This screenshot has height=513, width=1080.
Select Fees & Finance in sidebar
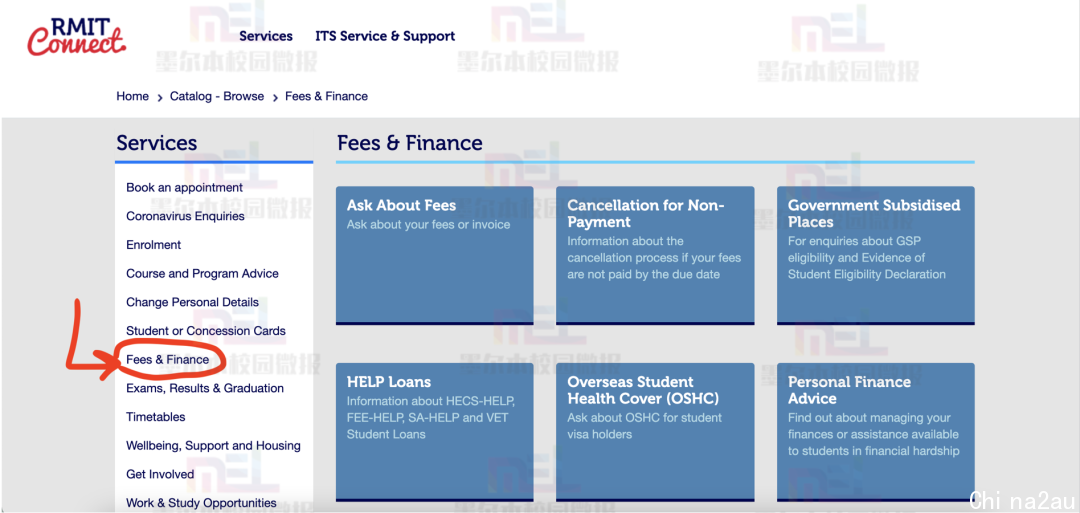[x=167, y=359]
